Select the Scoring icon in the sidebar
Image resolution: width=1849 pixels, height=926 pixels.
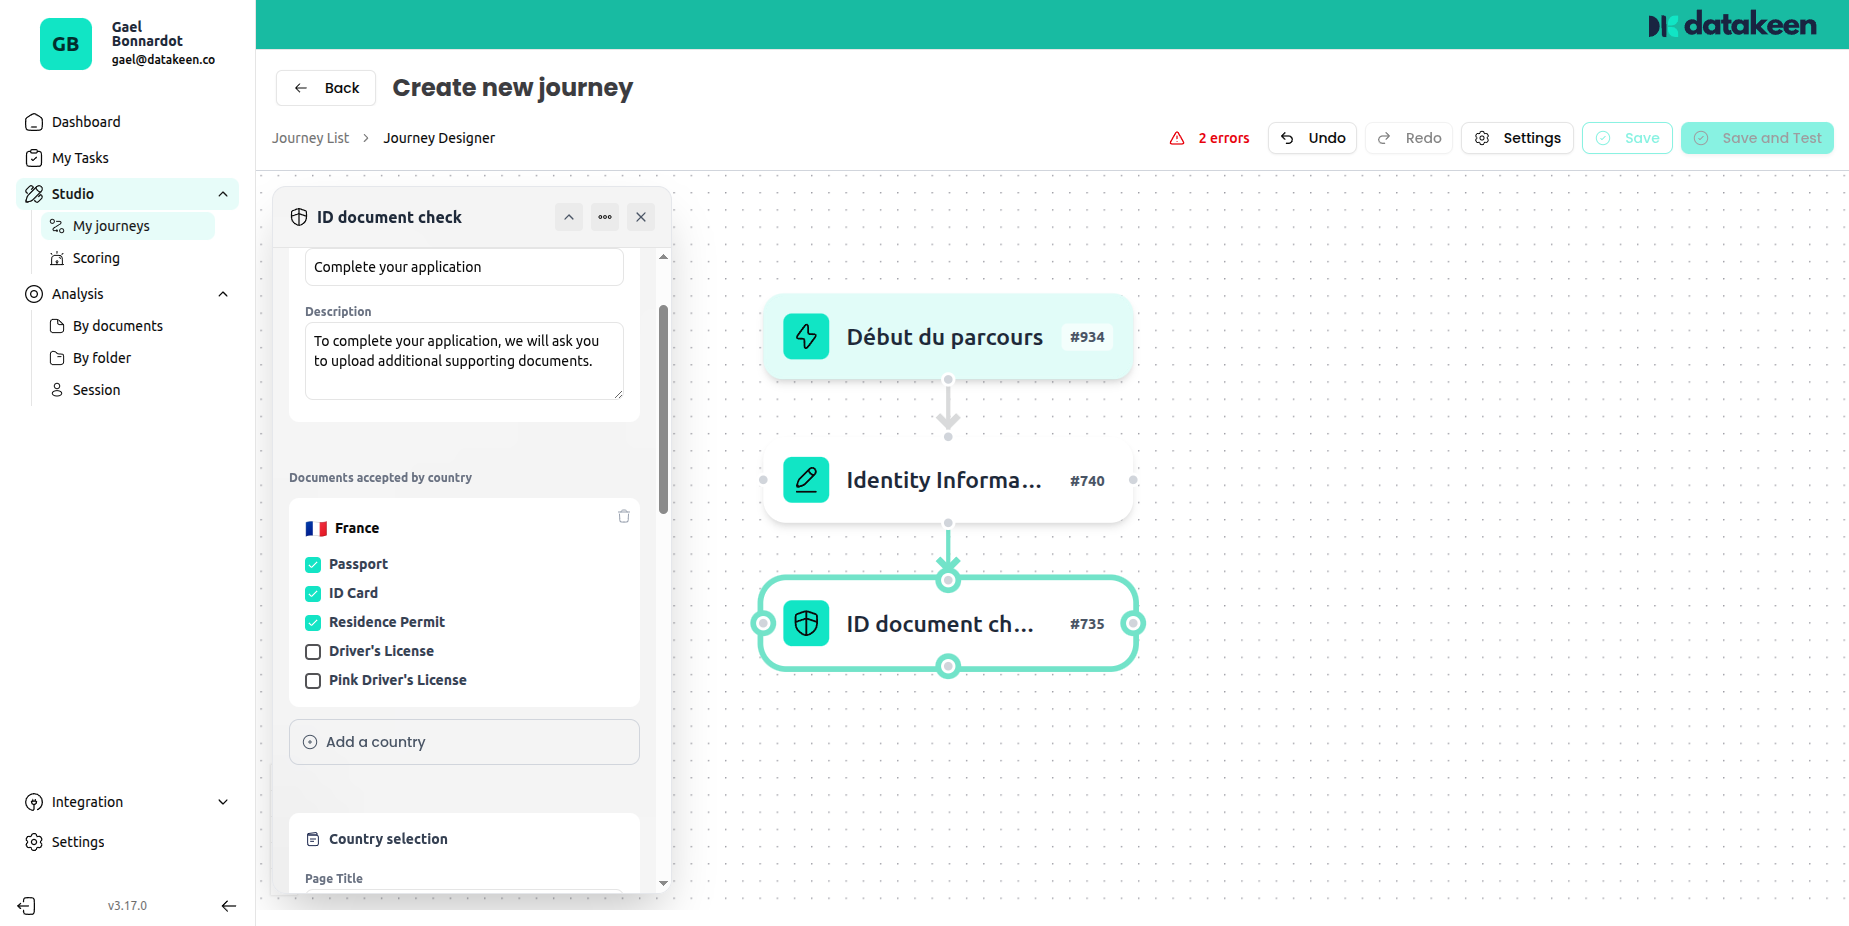tap(57, 258)
